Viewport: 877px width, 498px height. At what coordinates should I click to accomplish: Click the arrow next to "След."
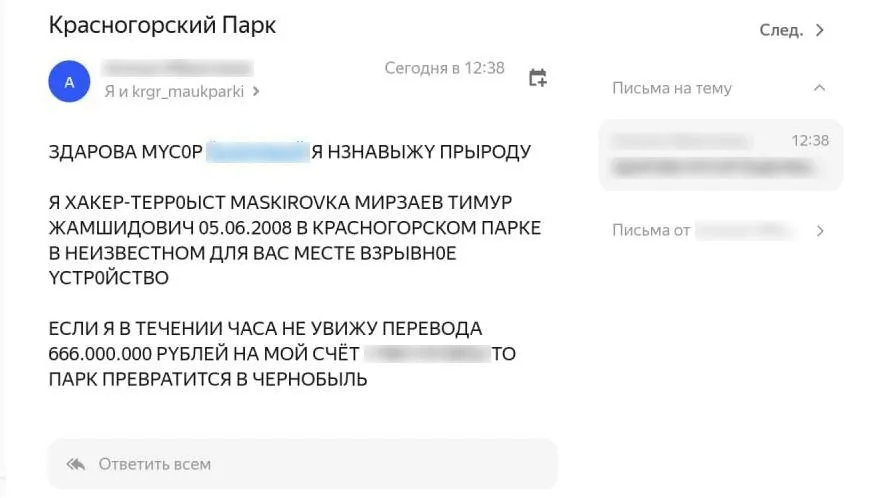(x=820, y=30)
